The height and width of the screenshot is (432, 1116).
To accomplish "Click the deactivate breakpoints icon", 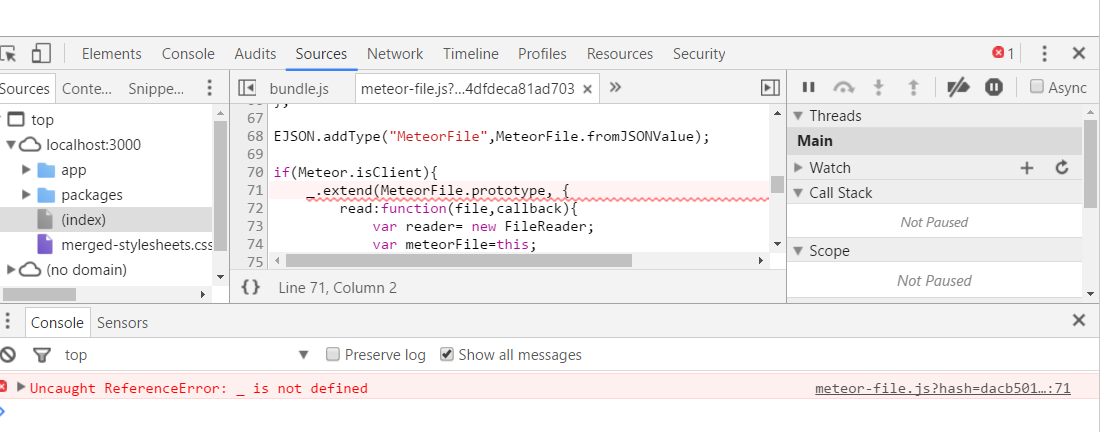I will pyautogui.click(x=958, y=88).
